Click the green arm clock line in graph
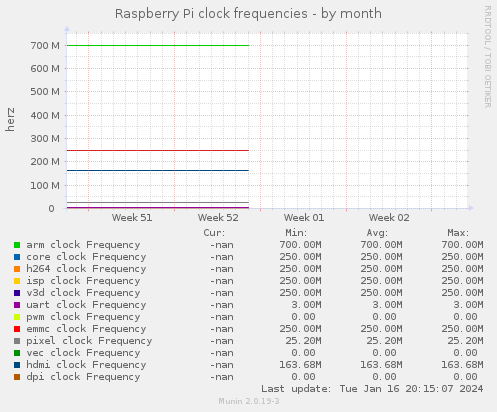 [x=158, y=45]
